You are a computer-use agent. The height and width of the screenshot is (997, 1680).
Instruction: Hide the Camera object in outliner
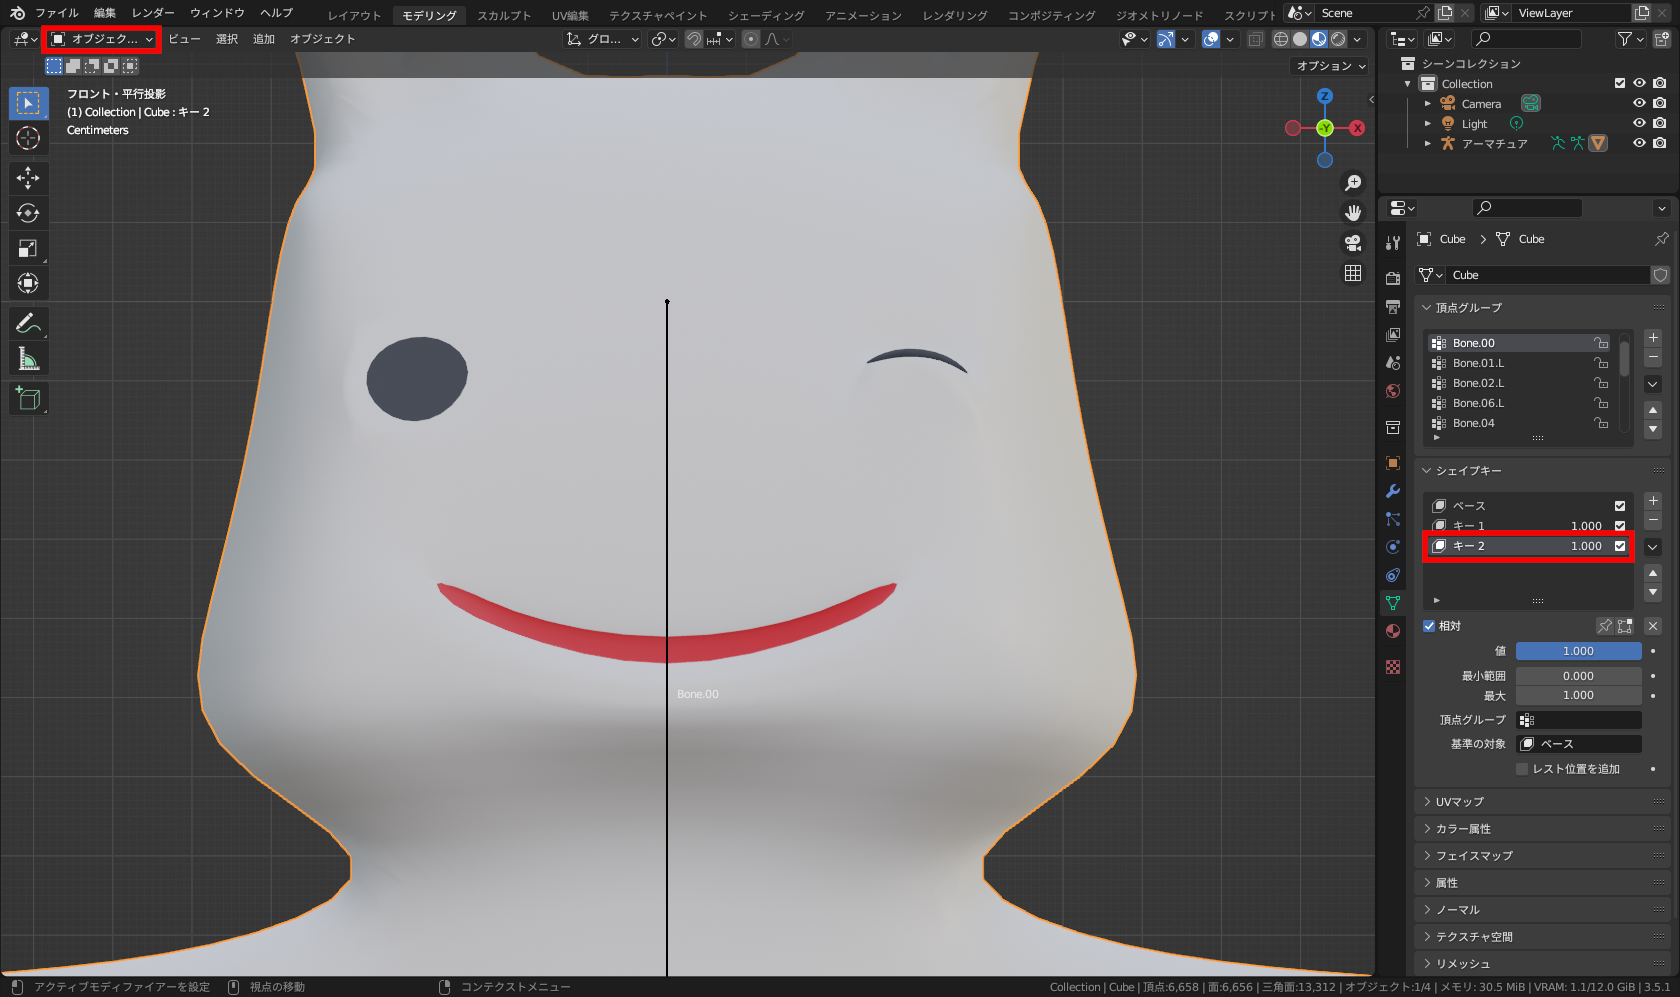(1639, 104)
